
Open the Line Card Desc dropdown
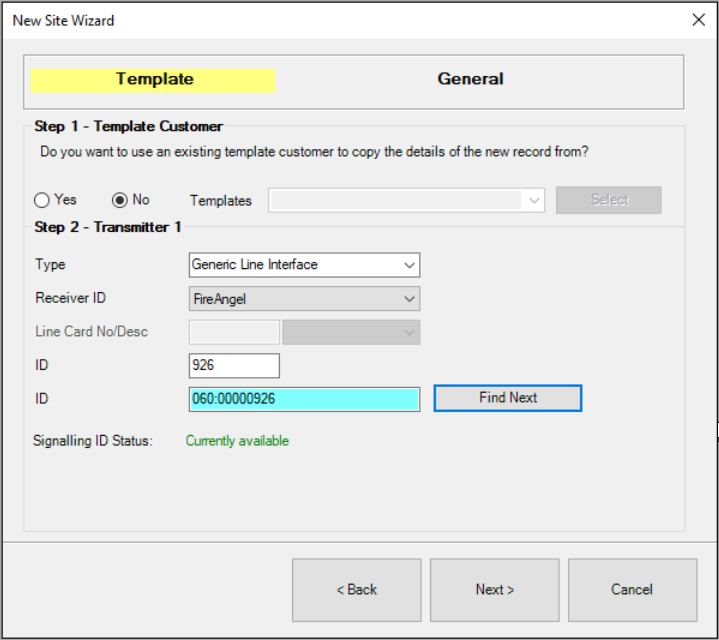pyautogui.click(x=351, y=332)
